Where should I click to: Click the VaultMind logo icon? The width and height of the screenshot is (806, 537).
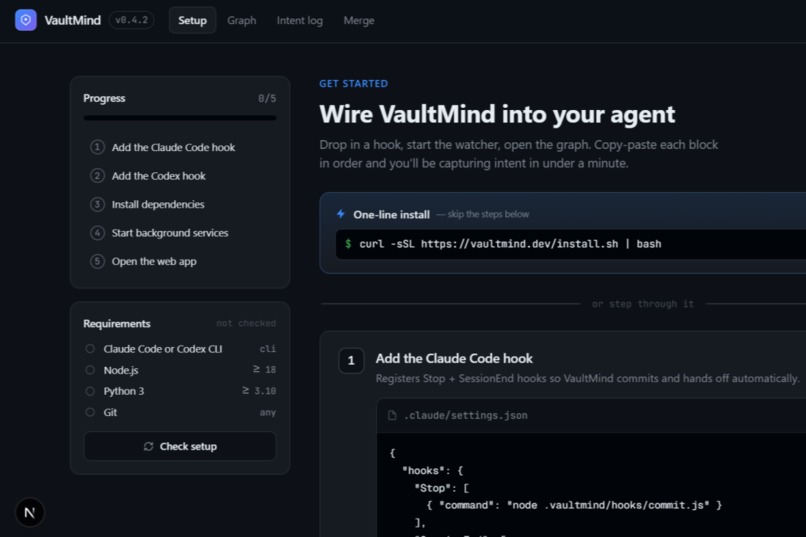(x=26, y=21)
